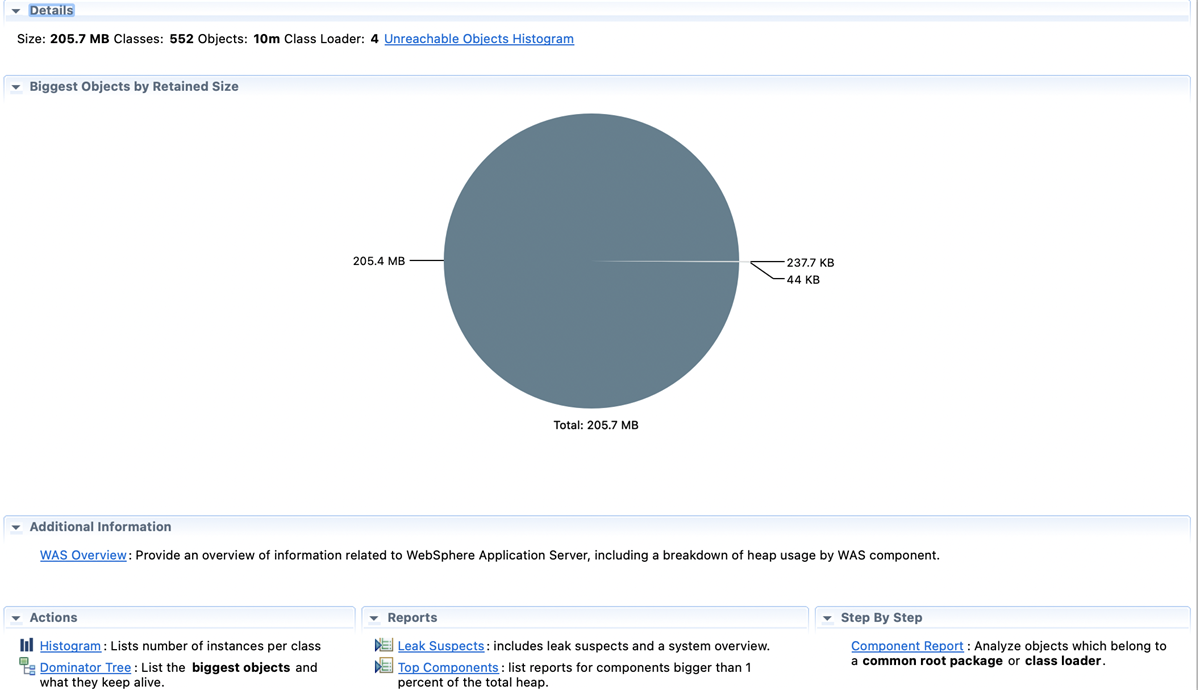The width and height of the screenshot is (1200, 690).
Task: Open the Leak Suspects report link
Action: 441,646
